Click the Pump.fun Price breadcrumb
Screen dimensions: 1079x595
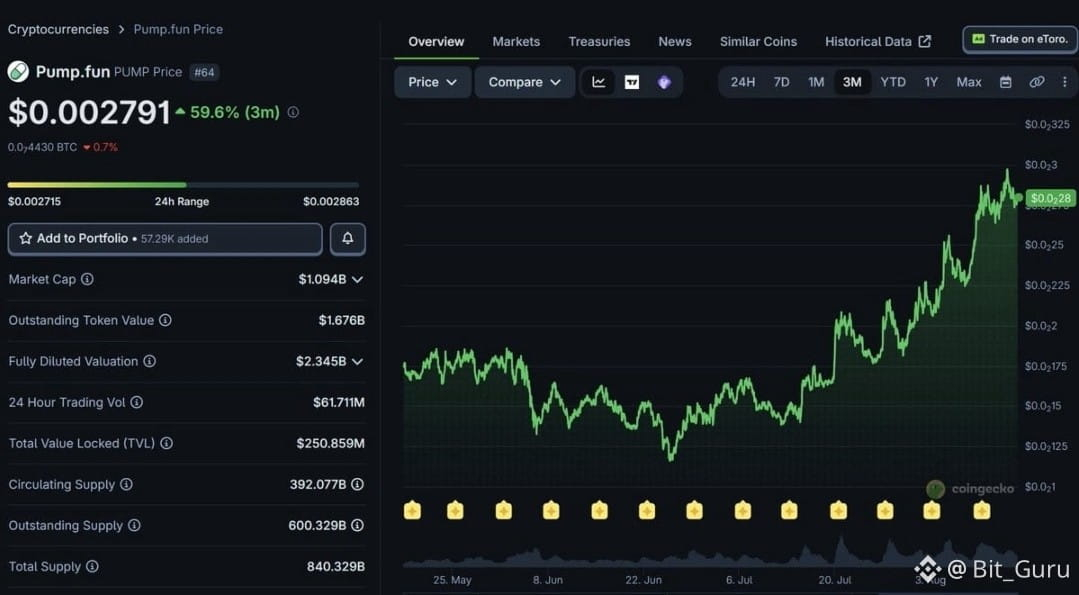[x=178, y=30]
